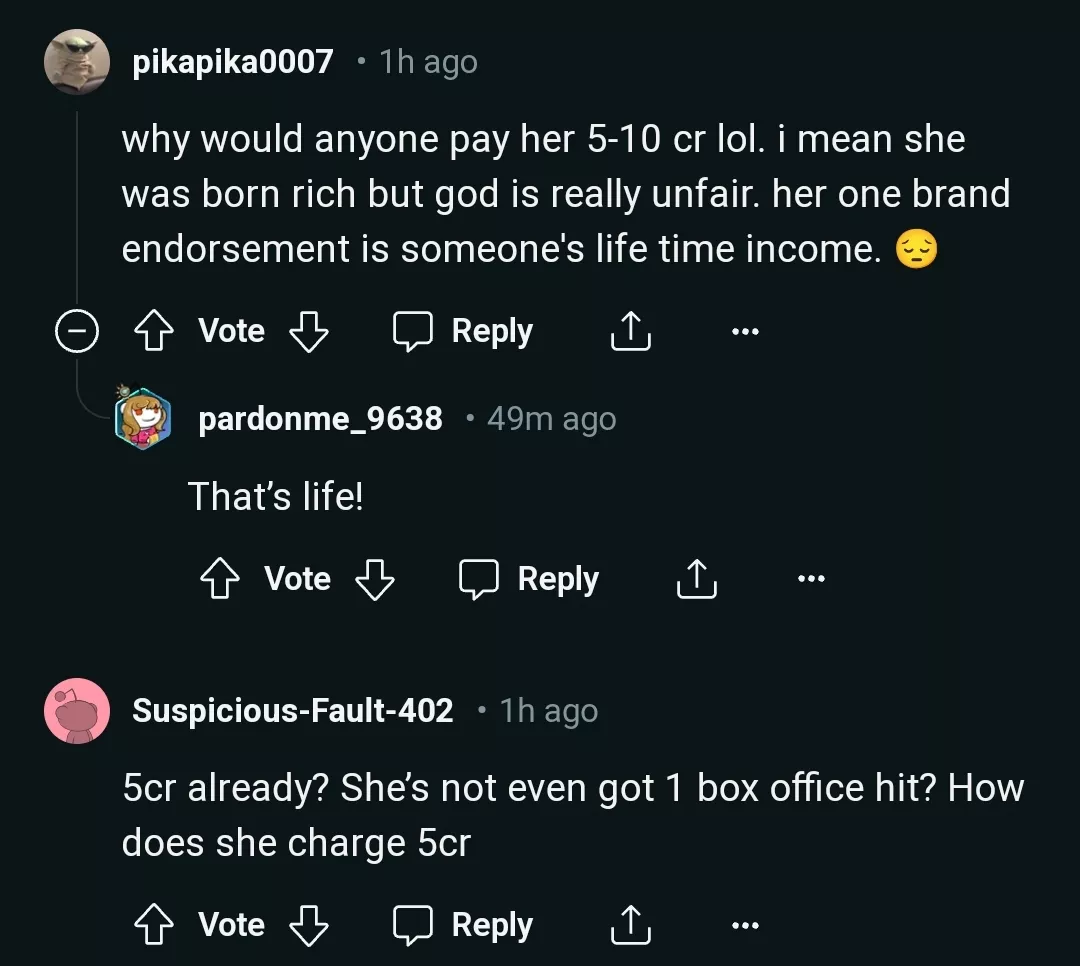Collapse pikapika0007's comment thread
Image resolution: width=1080 pixels, height=966 pixels.
point(76,332)
